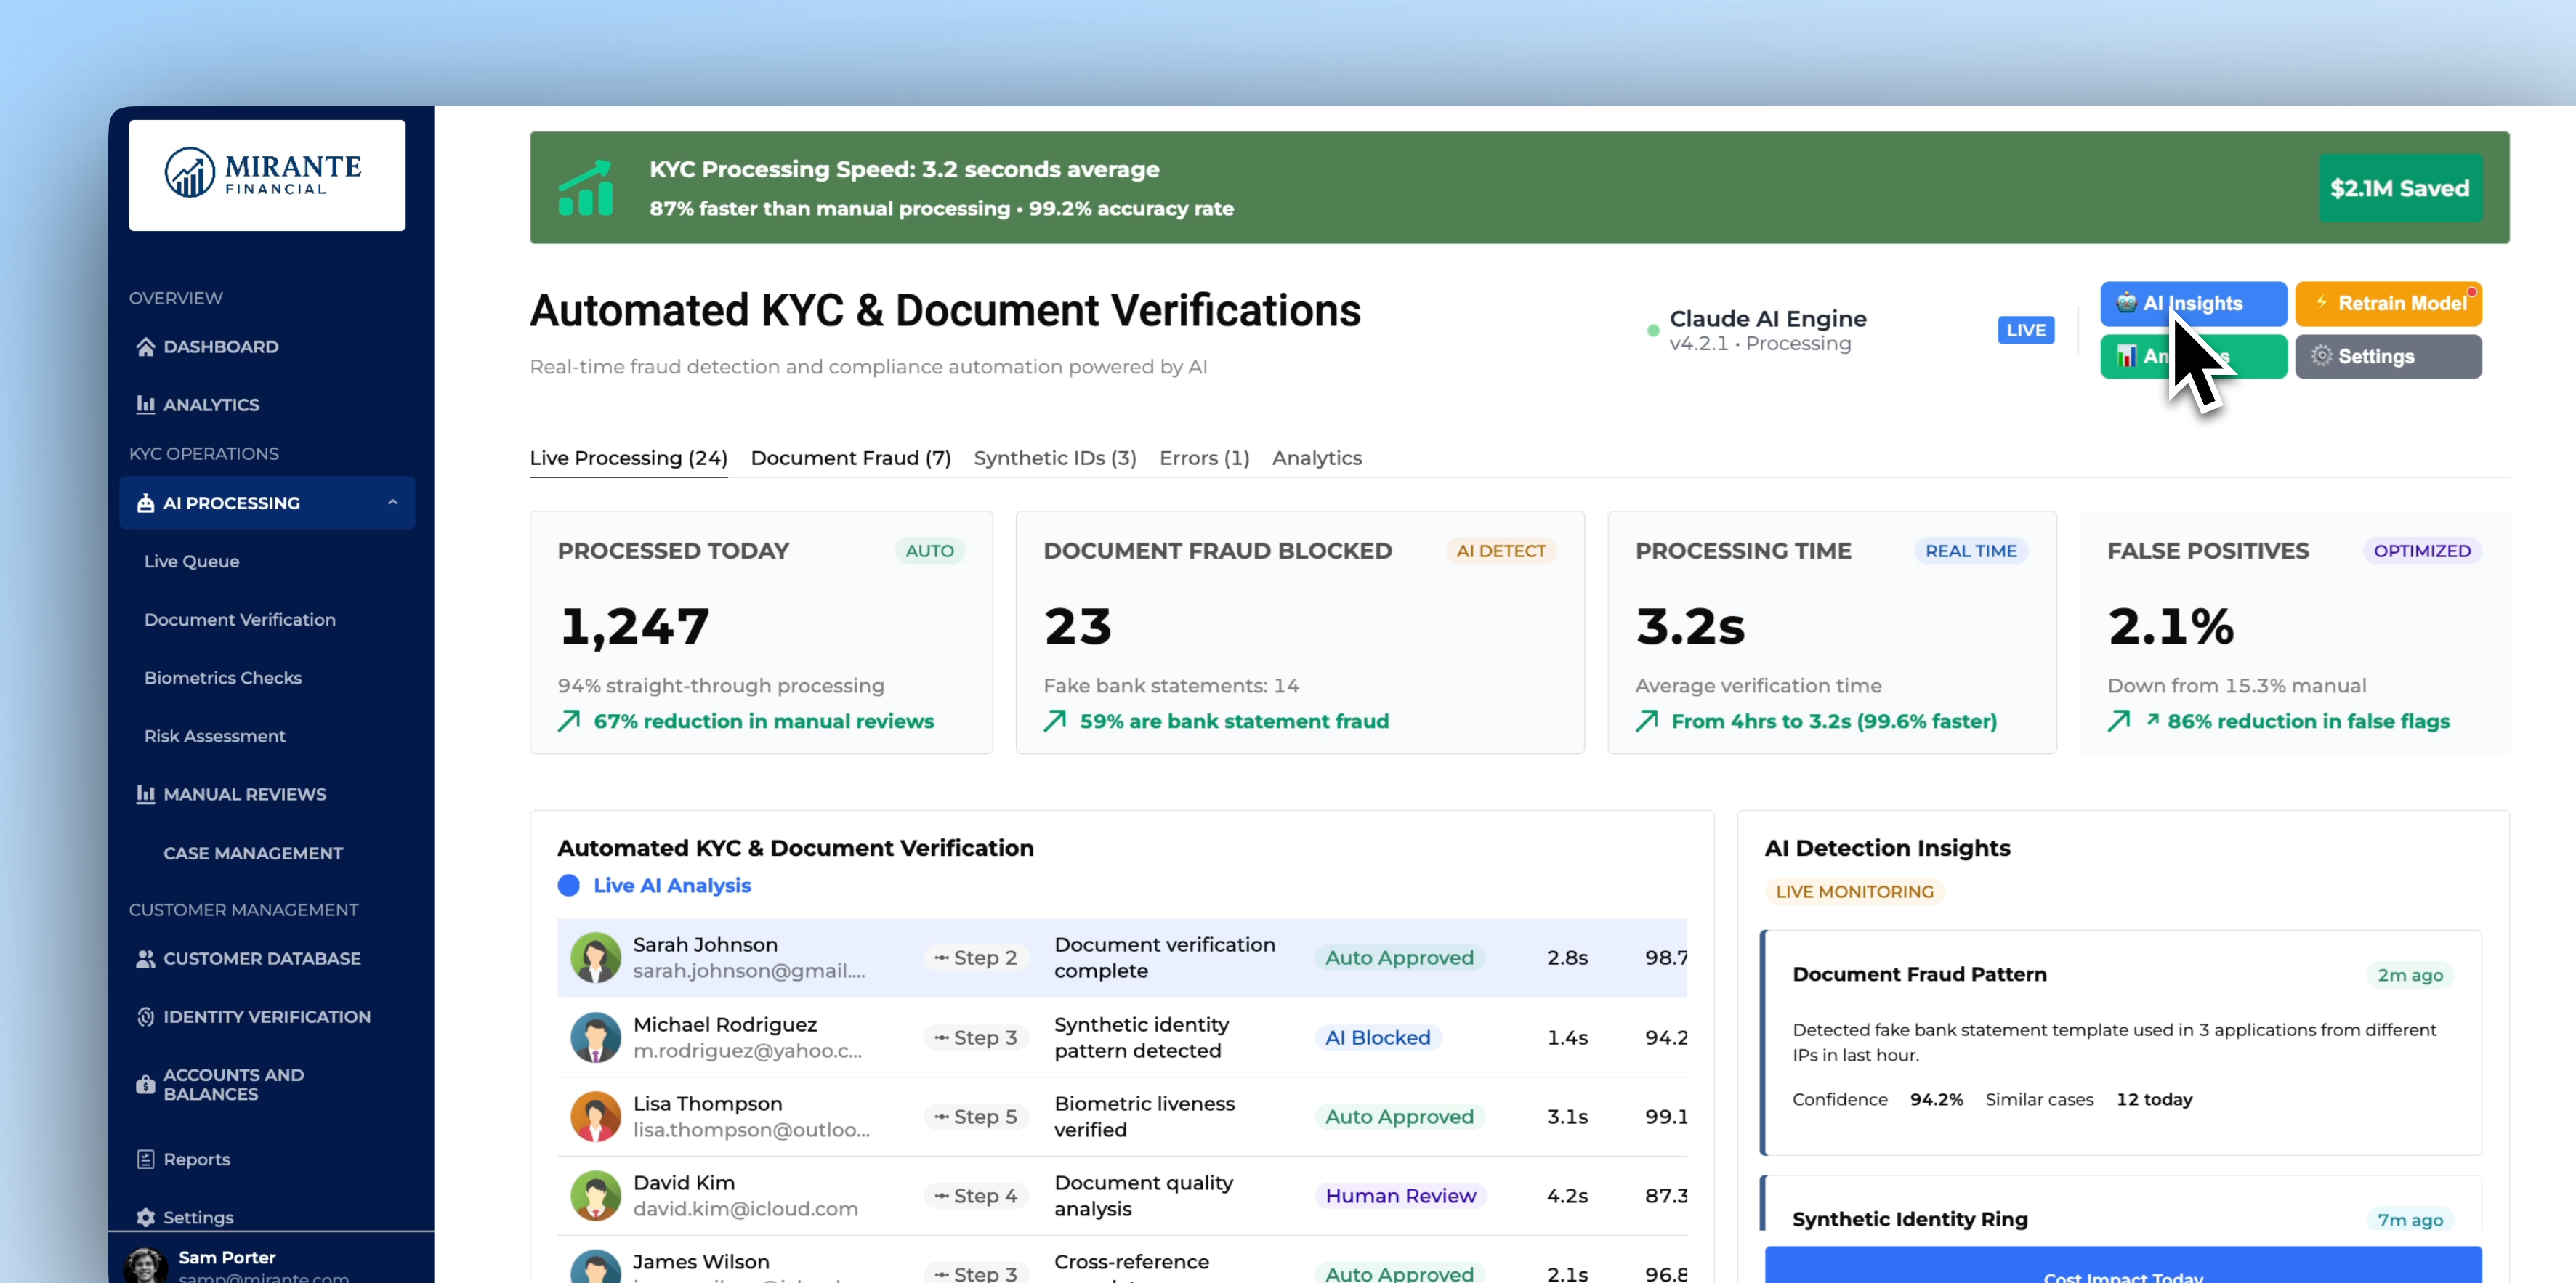The height and width of the screenshot is (1283, 2576).
Task: Open the Dashboard from the sidebar
Action: click(146, 347)
